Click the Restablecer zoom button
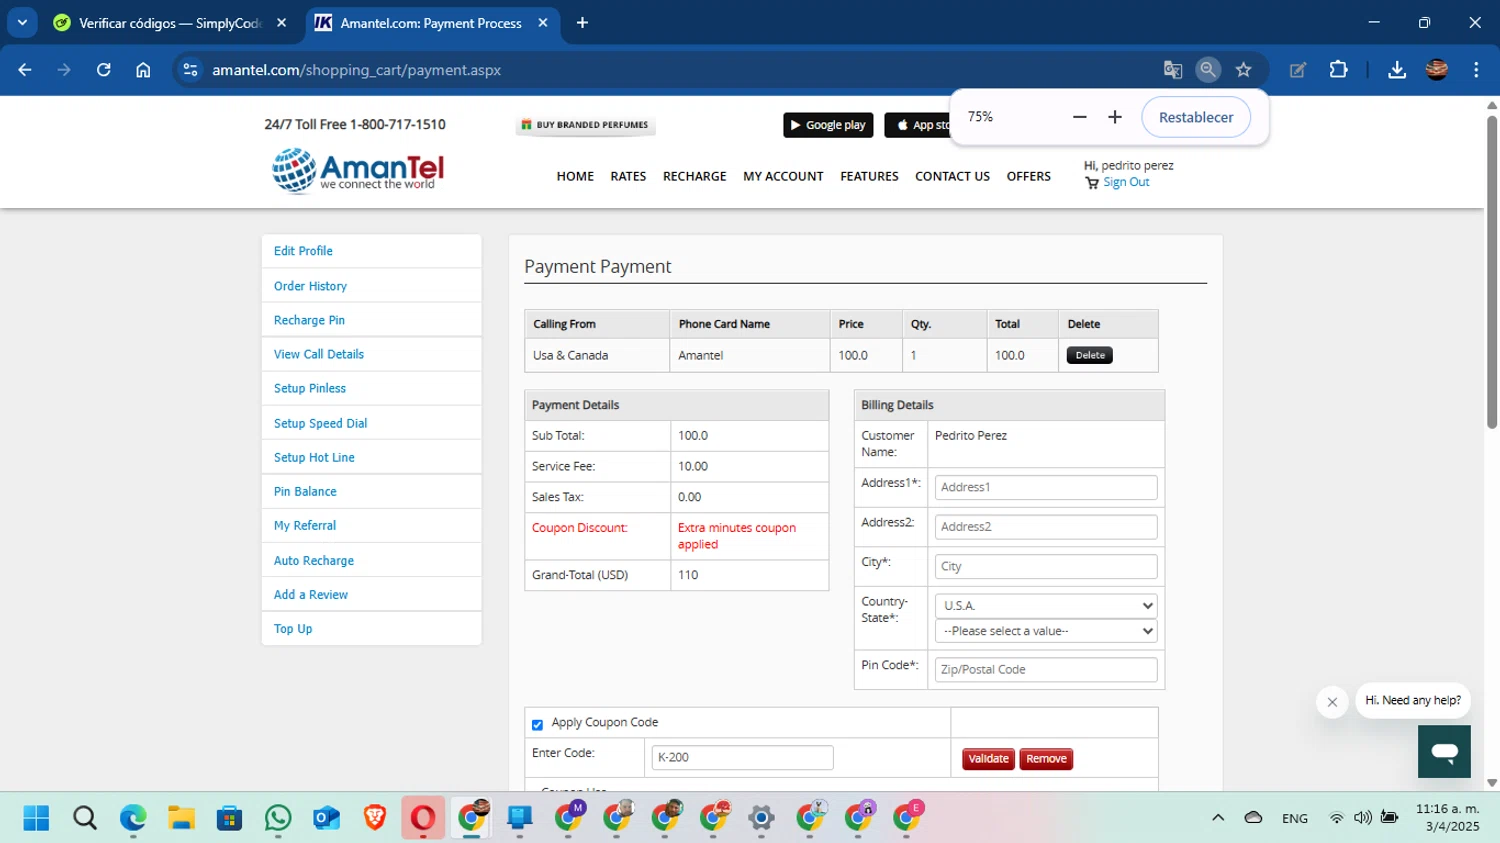 click(1196, 117)
